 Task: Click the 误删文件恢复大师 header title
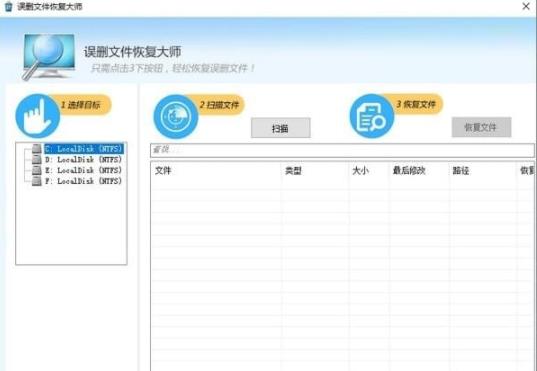(133, 52)
